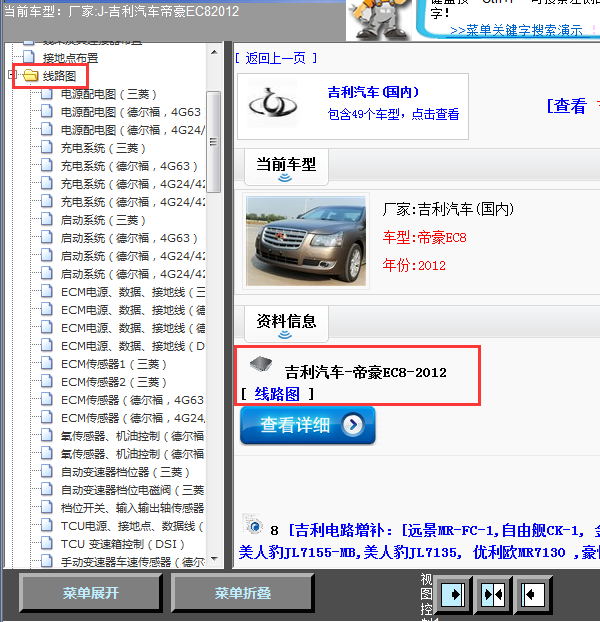Click folder icon of 线路图
This screenshot has width=600, height=622.
[x=31, y=75]
